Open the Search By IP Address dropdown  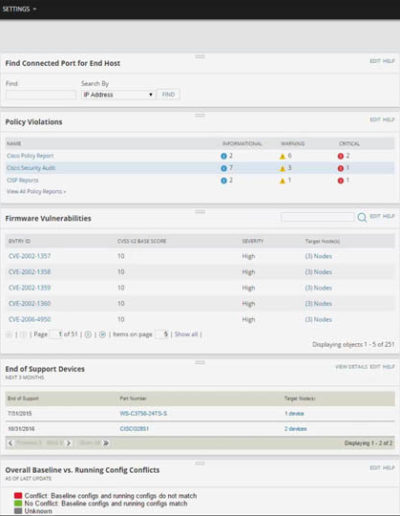coord(118,95)
